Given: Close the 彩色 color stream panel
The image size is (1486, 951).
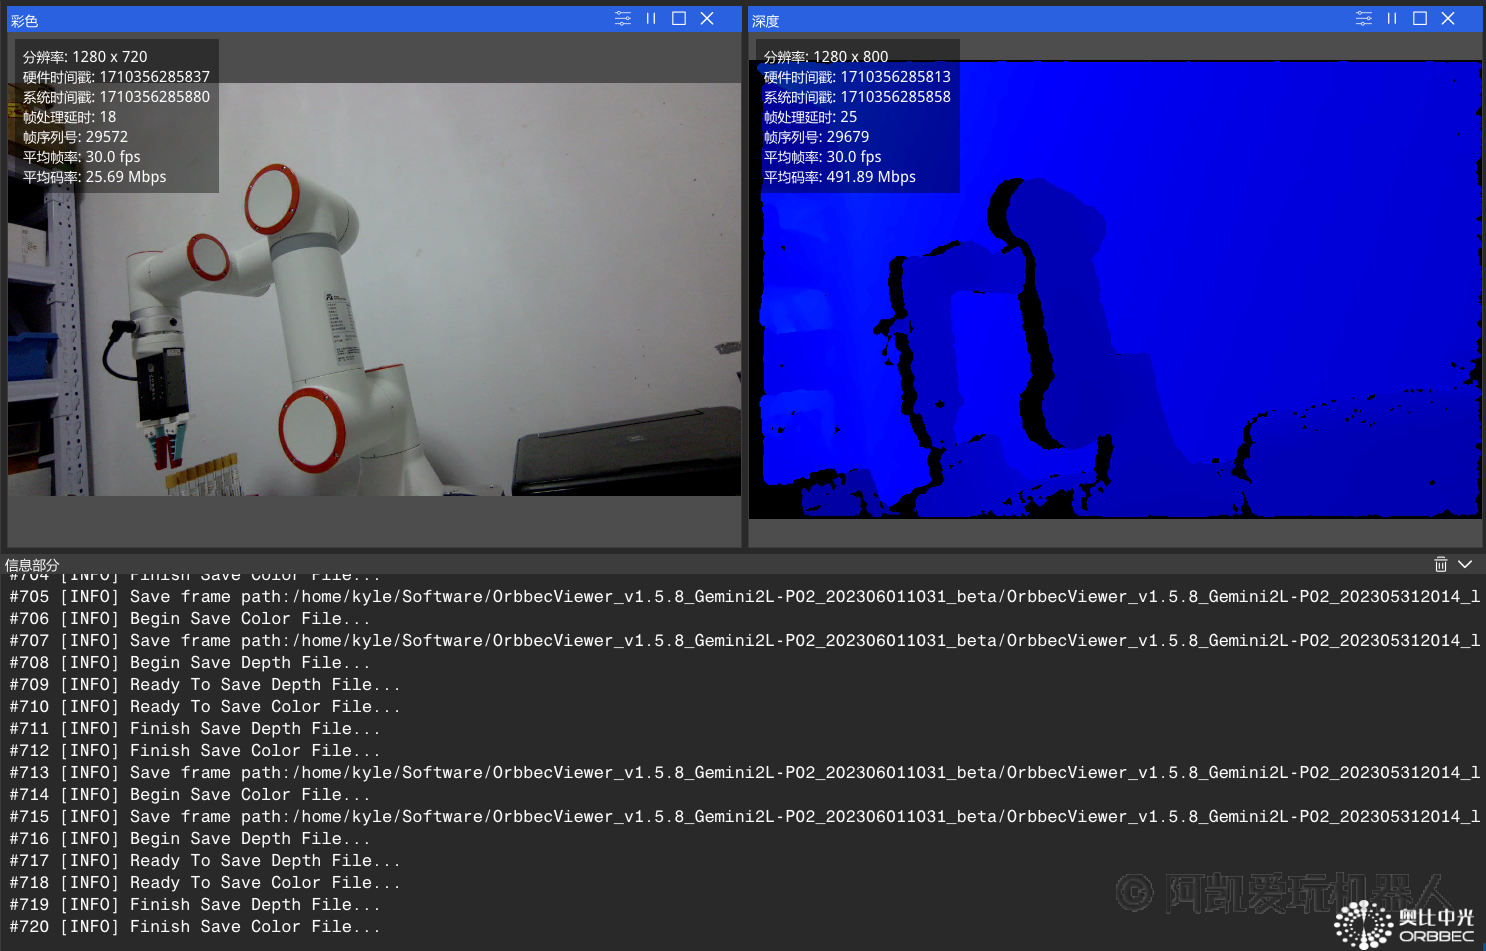Looking at the screenshot, I should tap(707, 19).
